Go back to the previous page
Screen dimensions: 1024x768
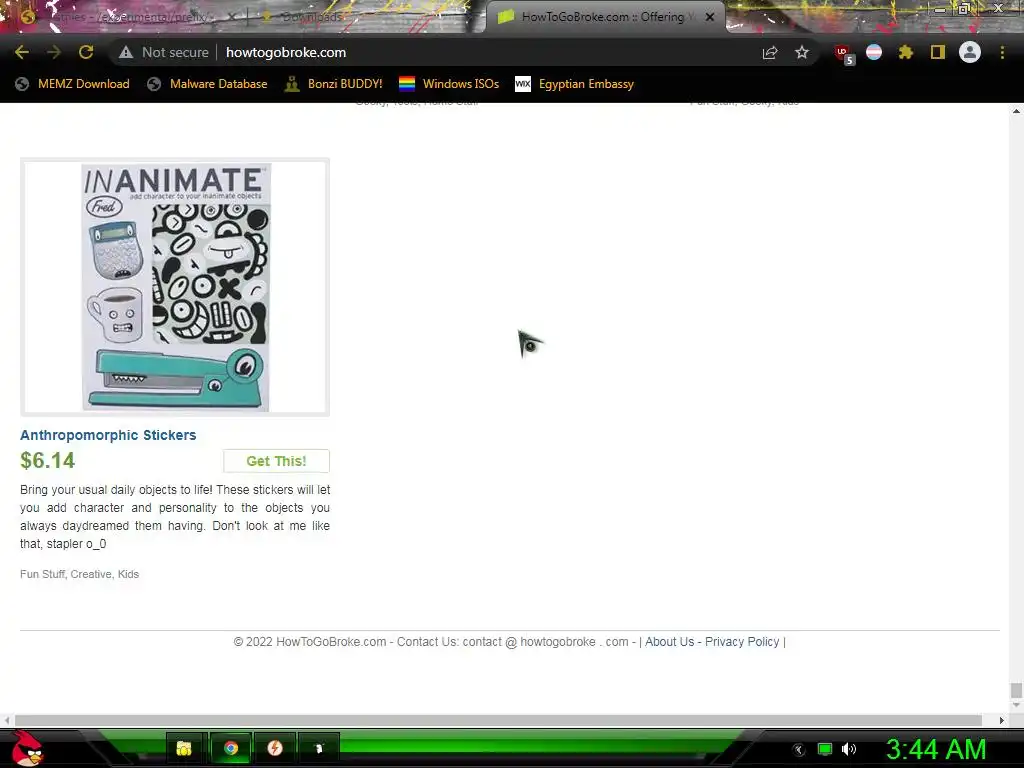coord(22,52)
